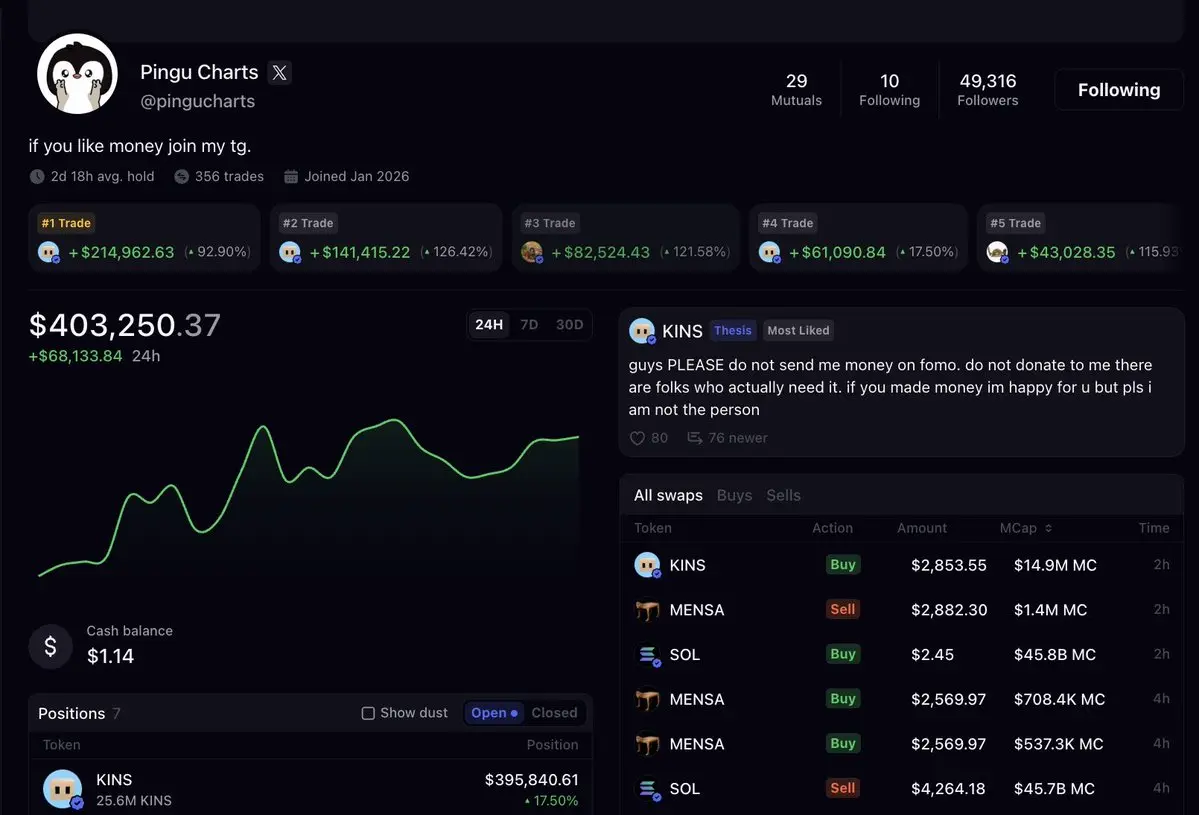1199x815 pixels.
Task: Click the MENSA Sell row token icon
Action: pos(648,610)
